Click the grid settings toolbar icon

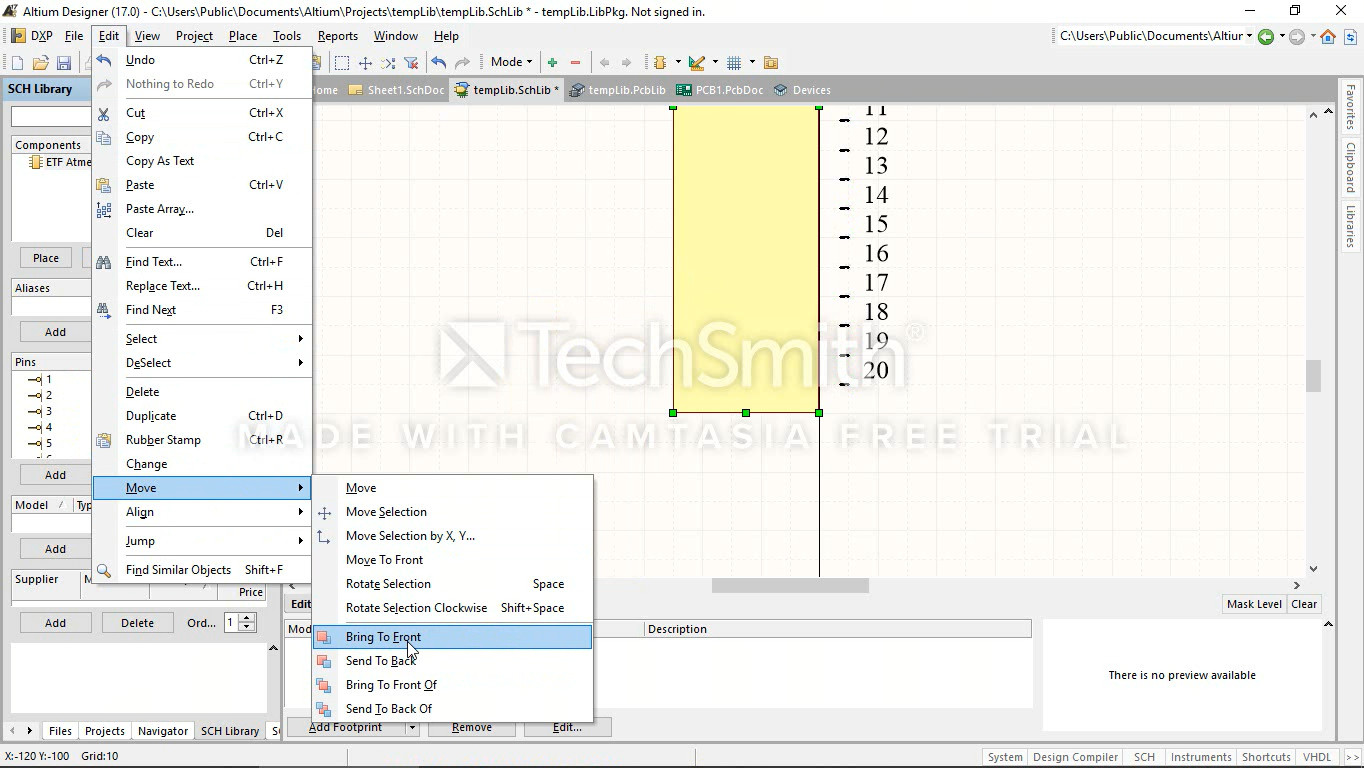(x=734, y=63)
